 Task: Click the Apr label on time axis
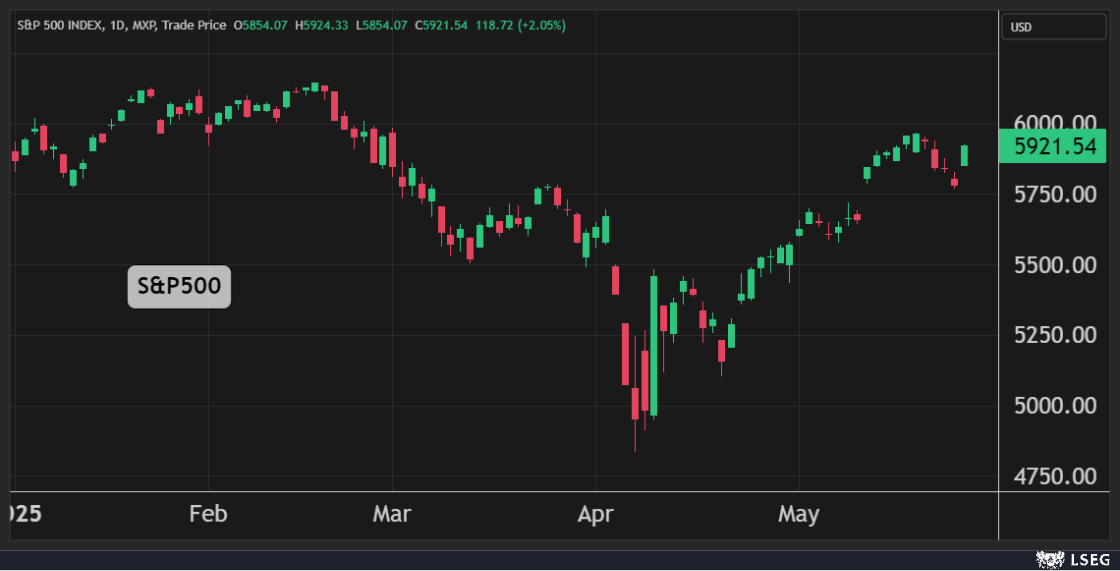[595, 515]
